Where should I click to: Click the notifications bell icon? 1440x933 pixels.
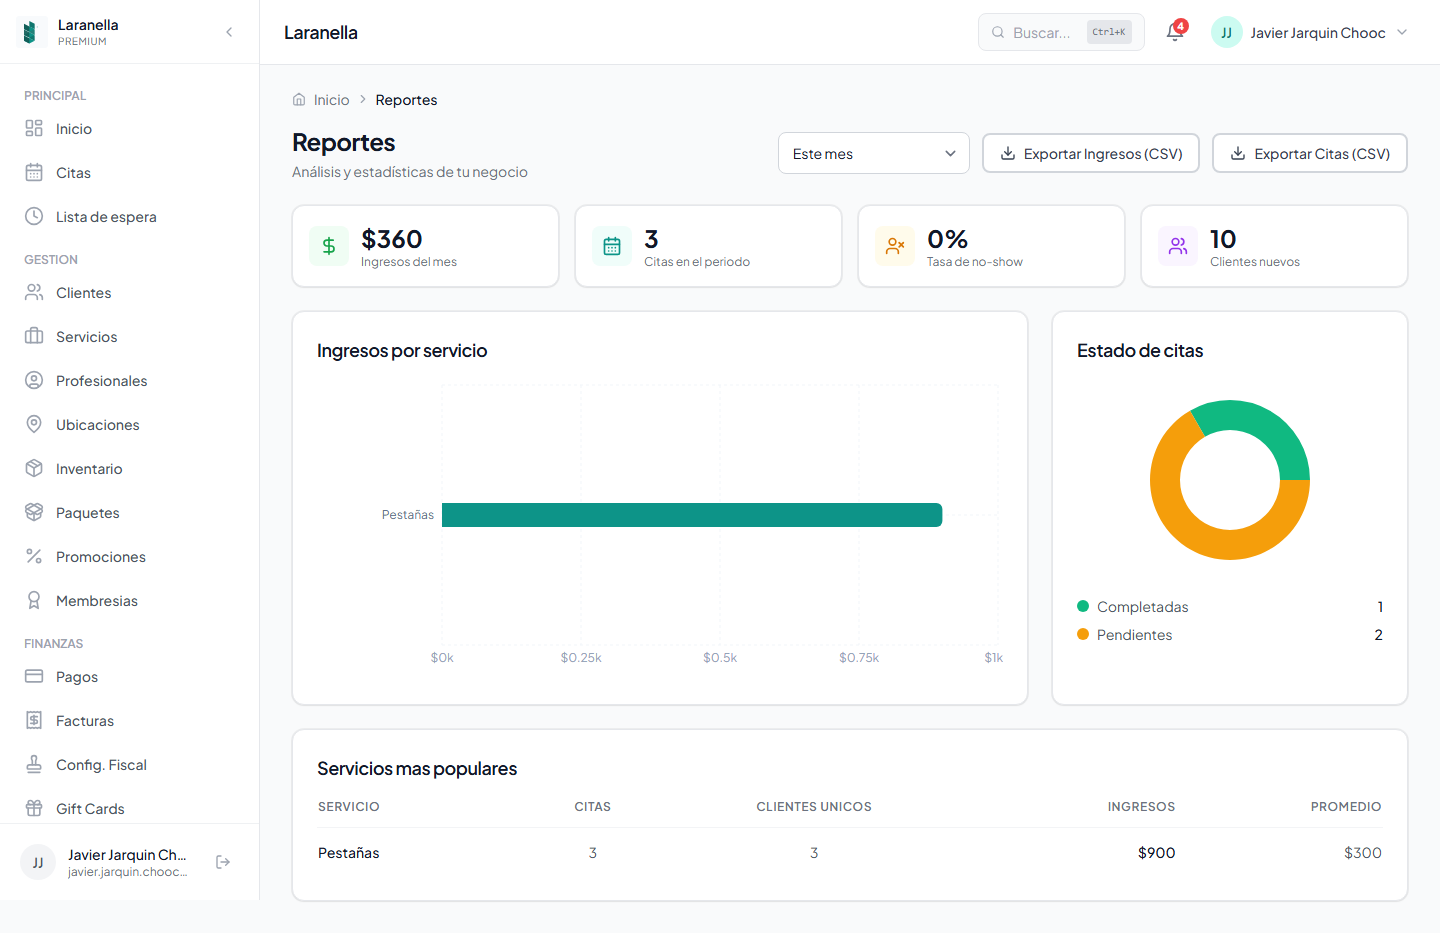tap(1175, 33)
